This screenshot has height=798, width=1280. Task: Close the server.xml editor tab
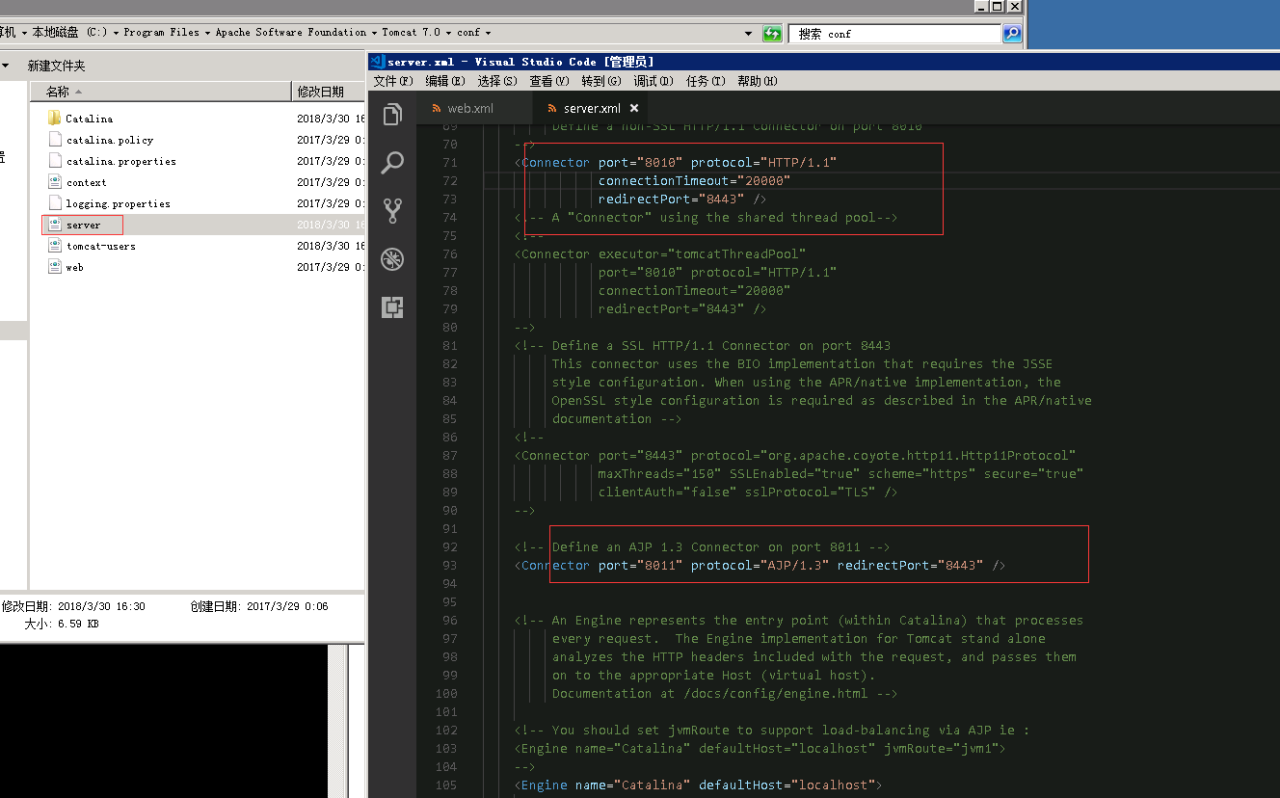pos(634,108)
